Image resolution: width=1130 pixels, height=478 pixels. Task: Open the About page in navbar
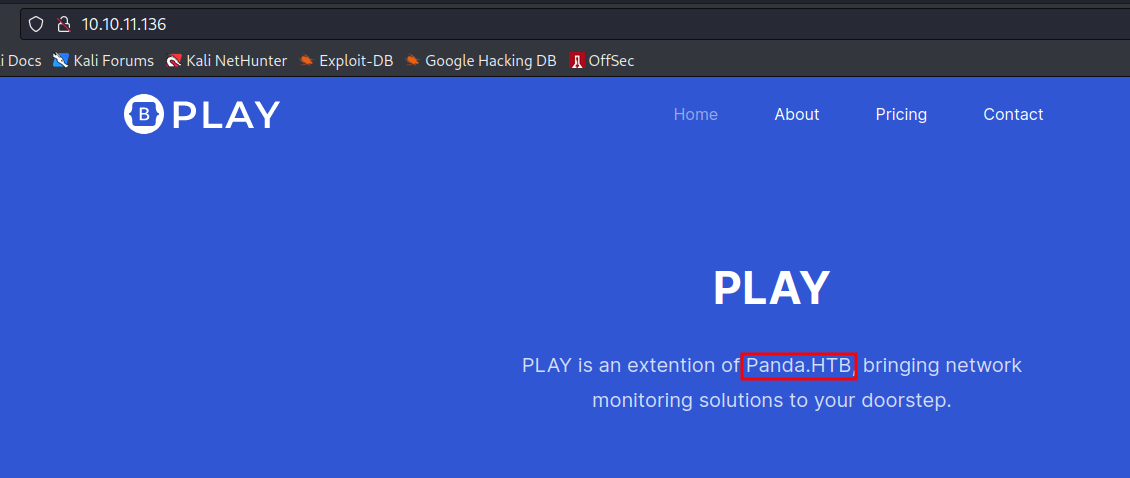click(796, 114)
